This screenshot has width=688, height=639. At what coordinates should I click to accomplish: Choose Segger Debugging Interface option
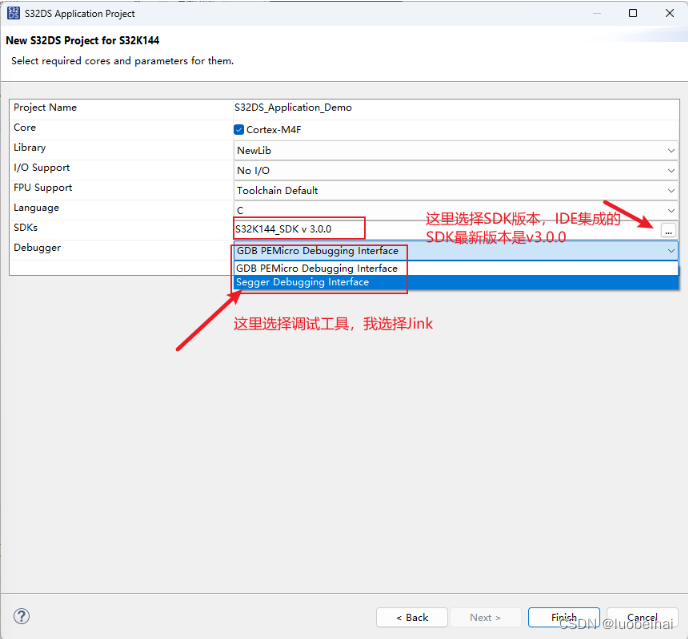pos(456,282)
